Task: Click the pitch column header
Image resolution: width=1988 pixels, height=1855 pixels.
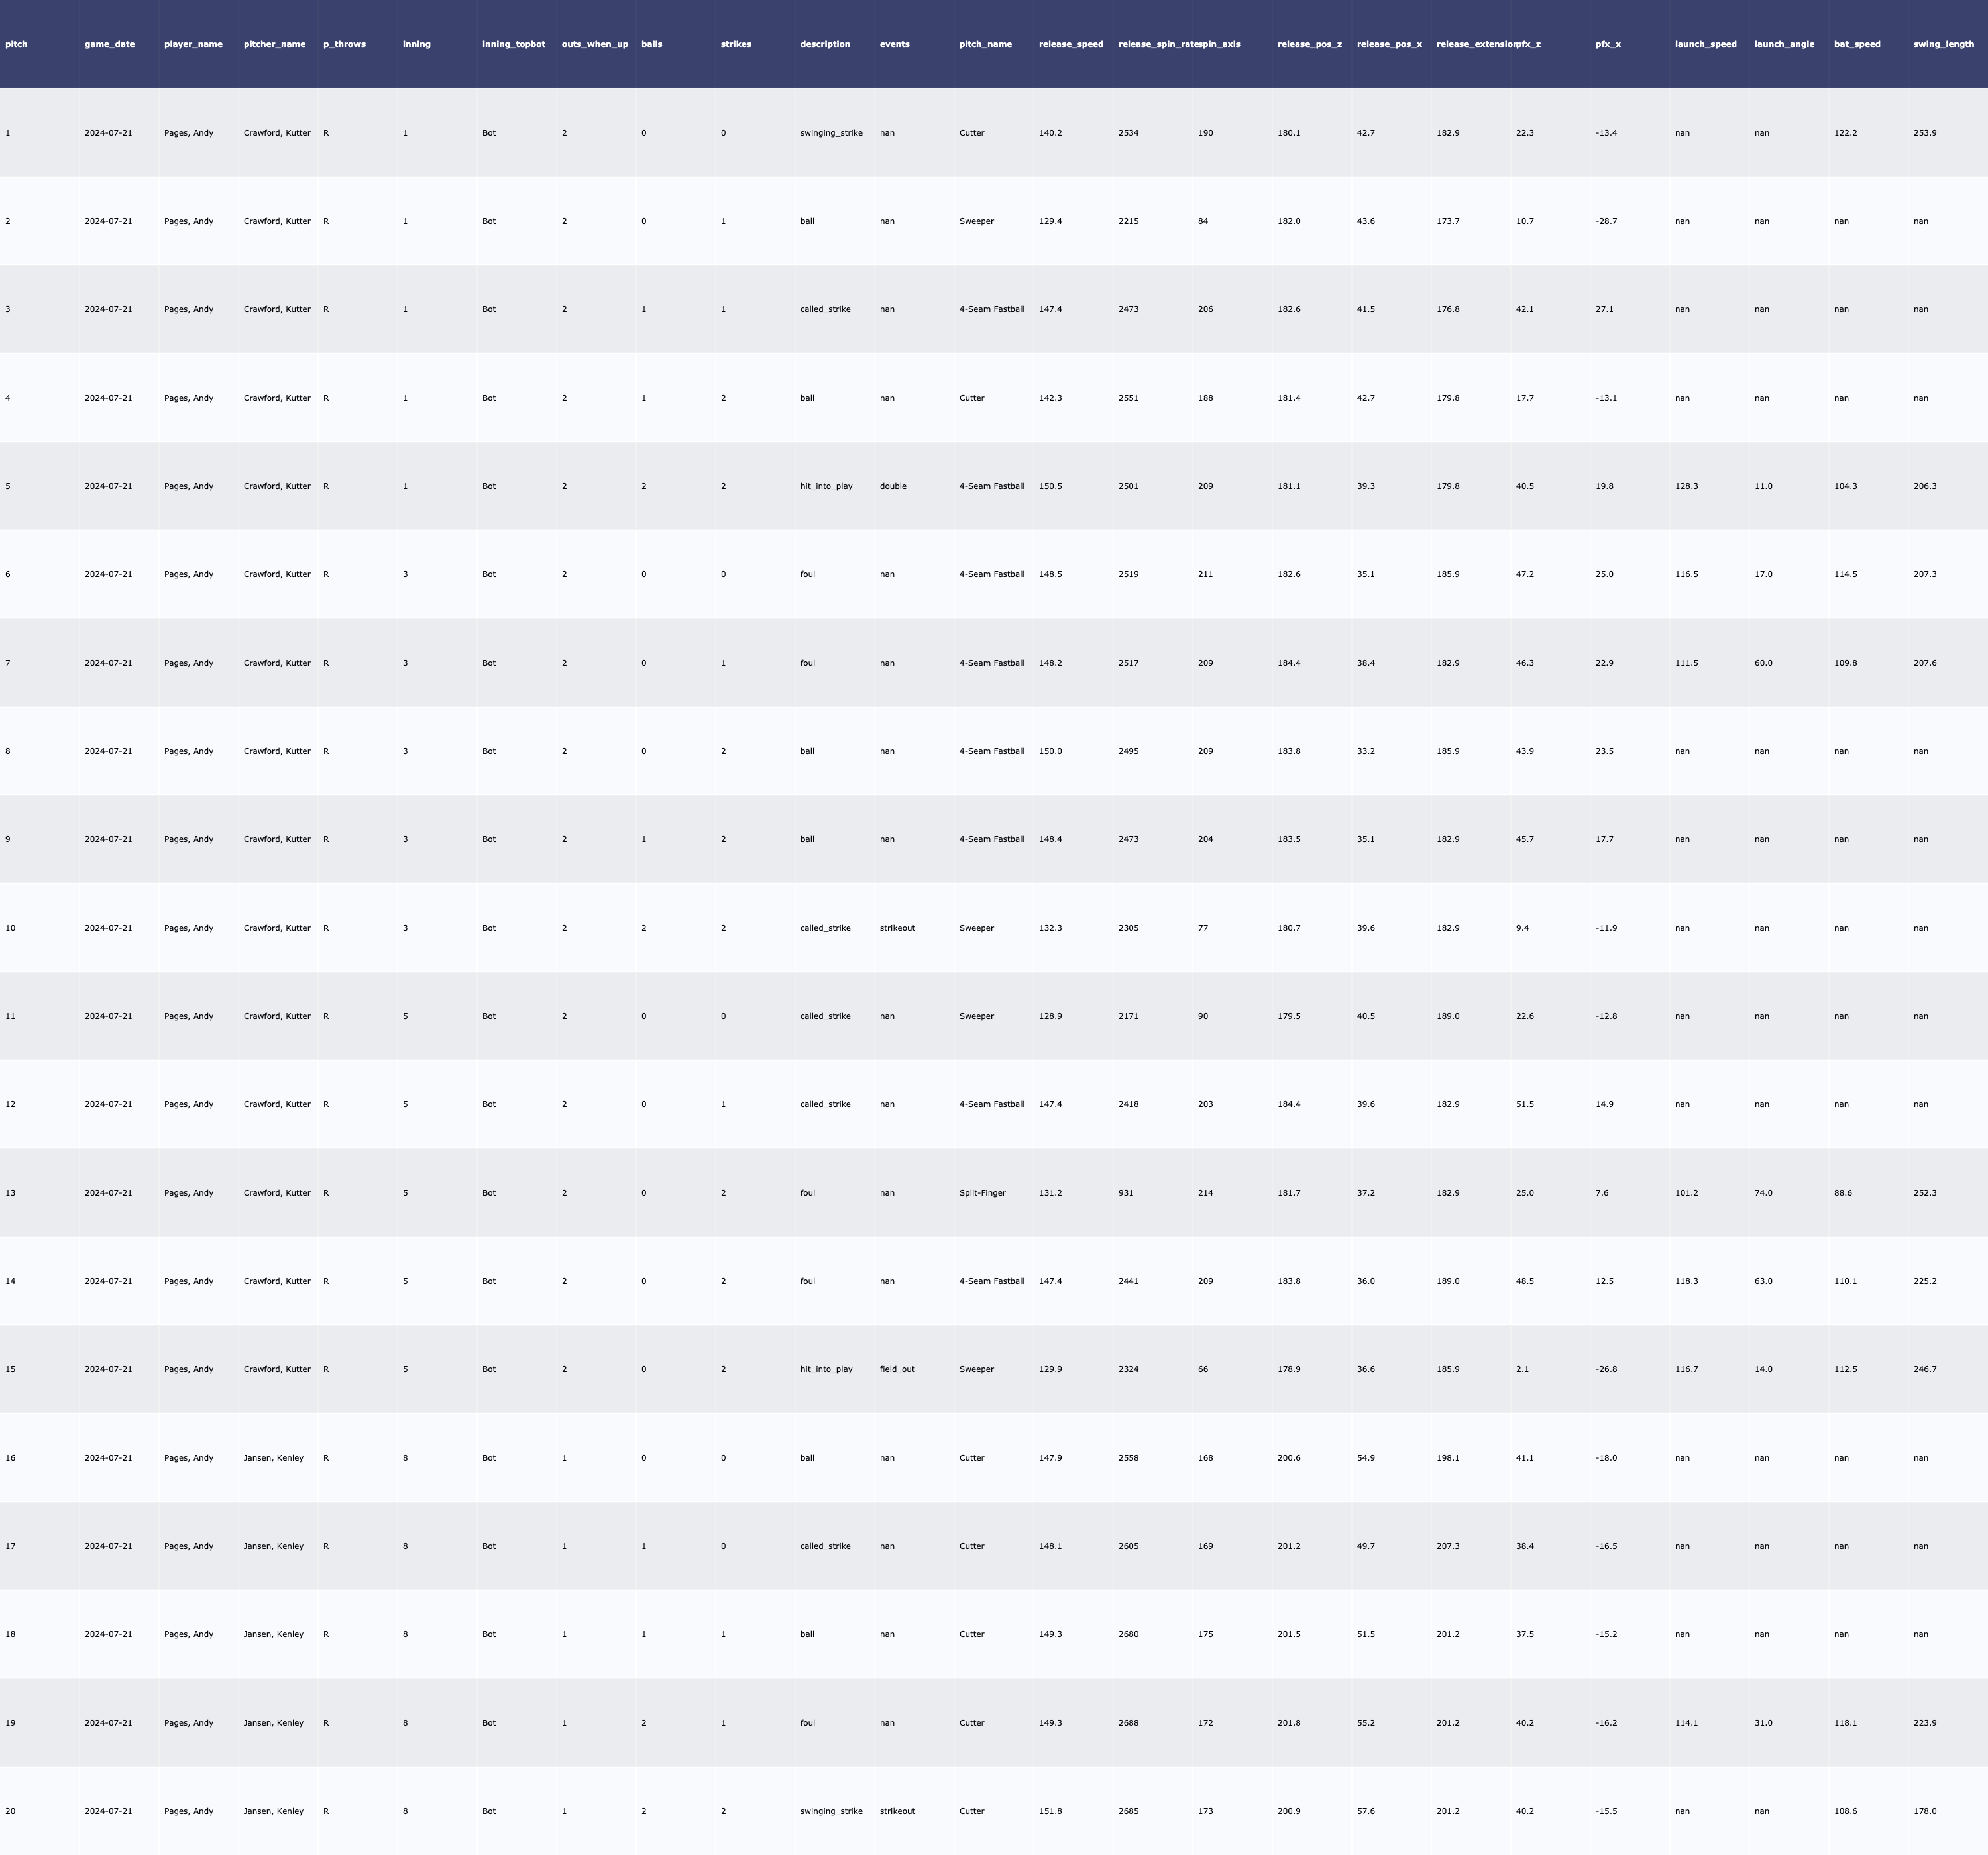Action: (x=17, y=44)
